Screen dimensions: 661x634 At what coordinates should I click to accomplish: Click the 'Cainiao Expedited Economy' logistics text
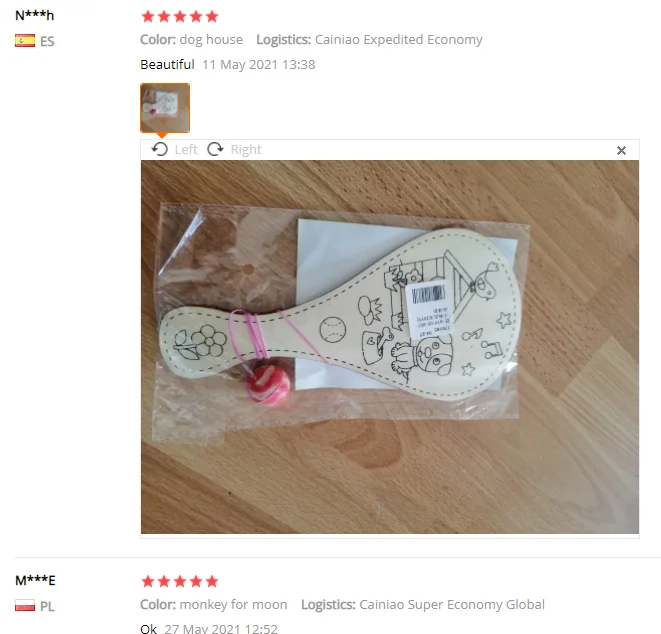(399, 40)
